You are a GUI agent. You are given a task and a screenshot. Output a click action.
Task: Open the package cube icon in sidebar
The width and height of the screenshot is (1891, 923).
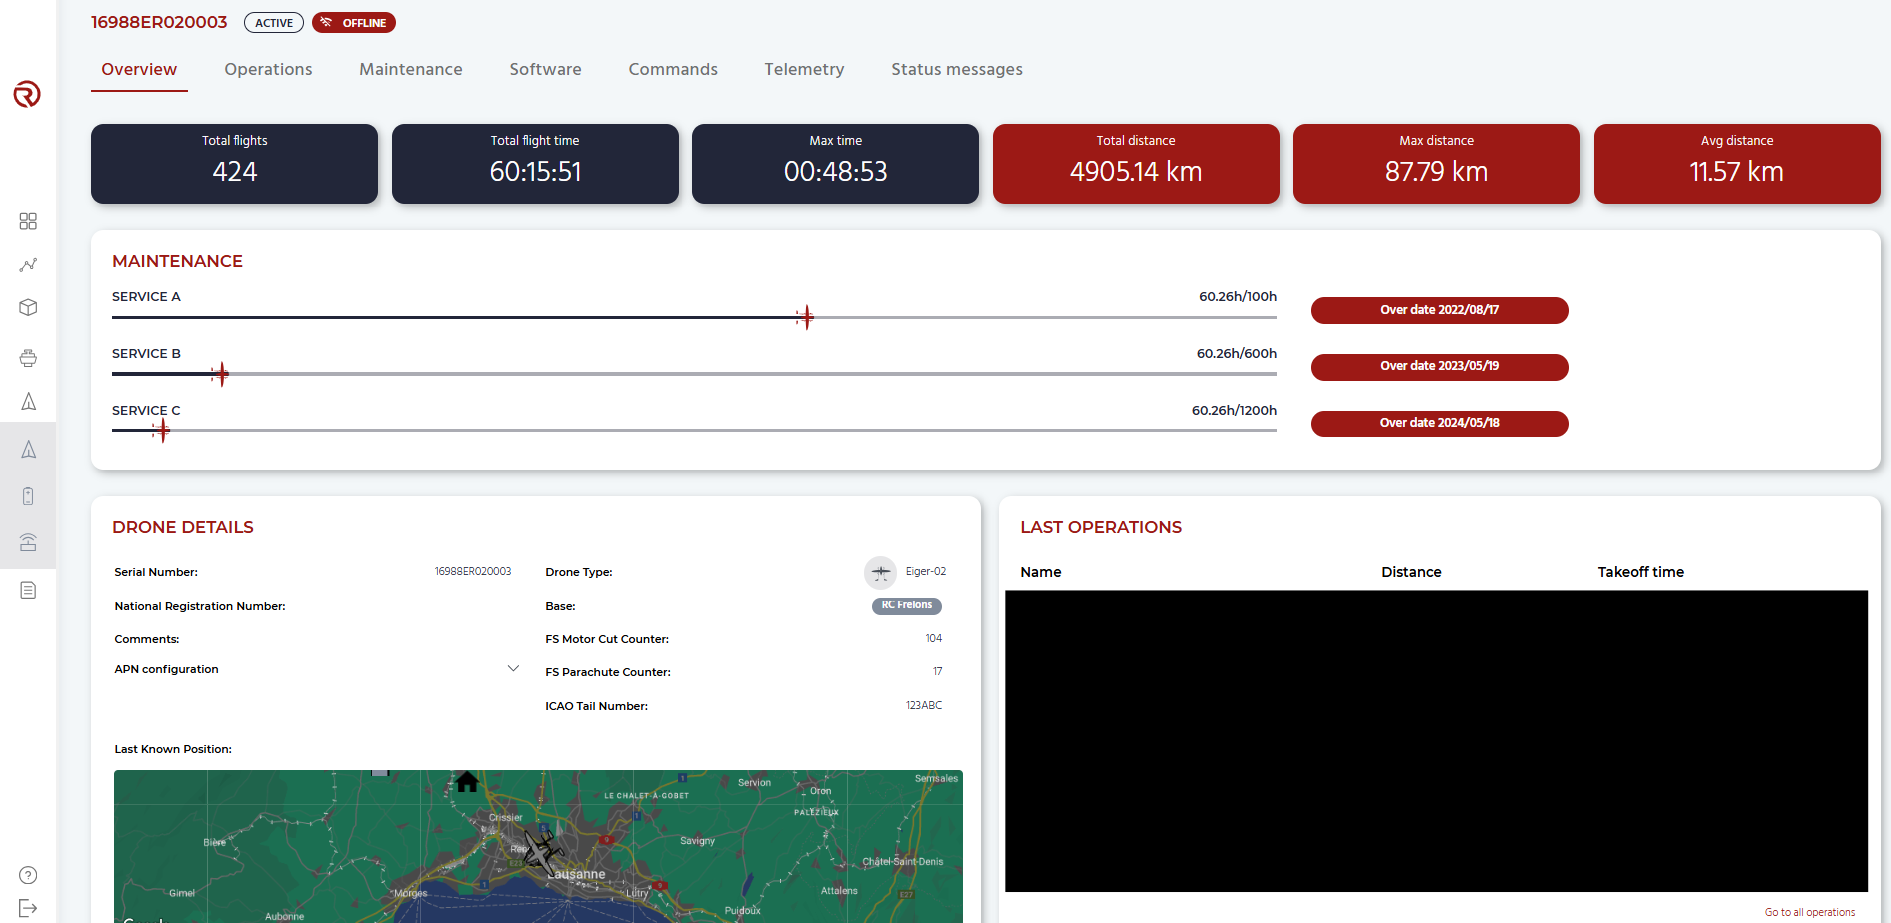28,308
